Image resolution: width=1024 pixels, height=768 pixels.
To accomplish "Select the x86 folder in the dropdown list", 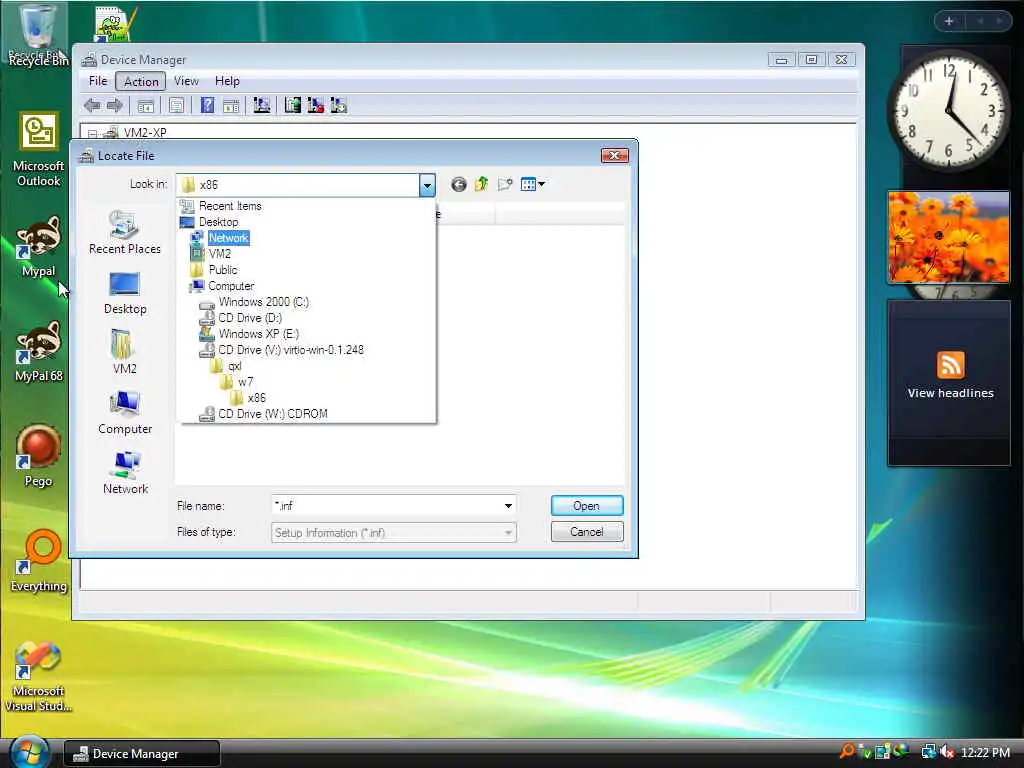I will click(x=256, y=398).
